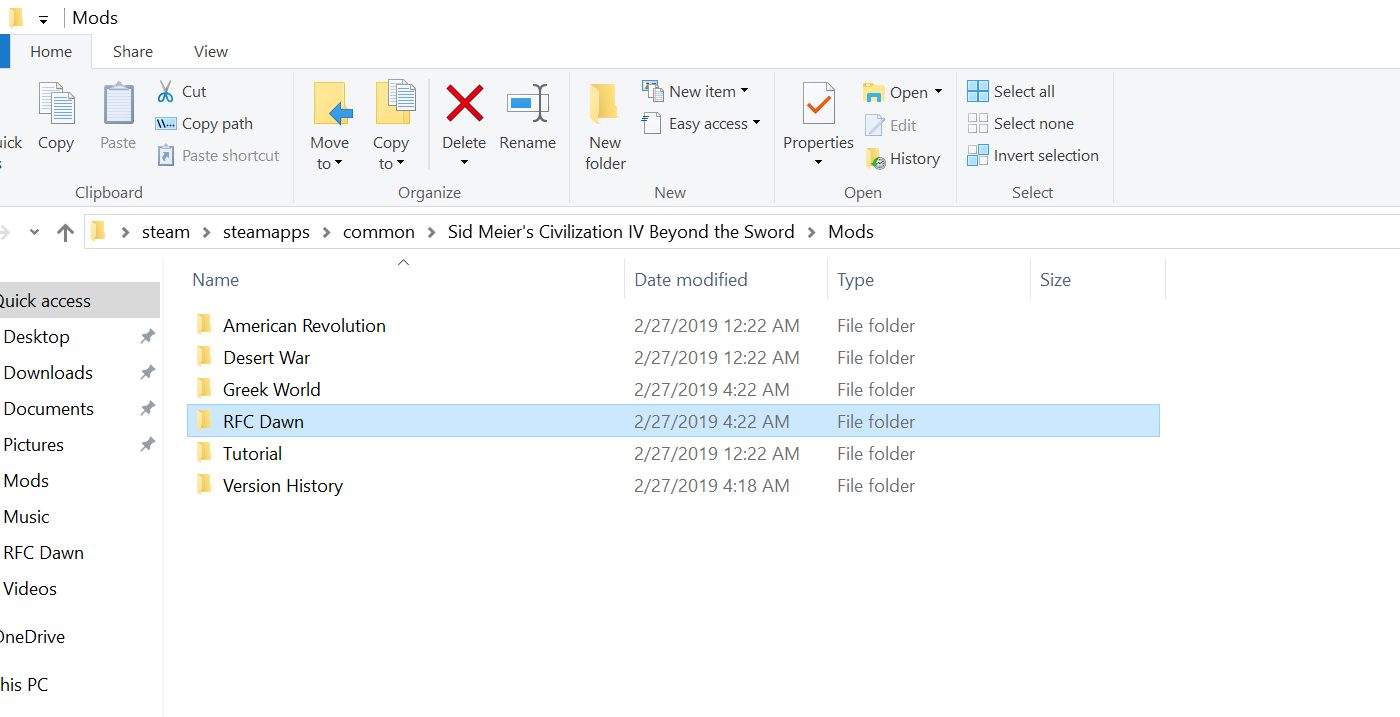Switch to the Share ribbon tab
The height and width of the screenshot is (717, 1400).
133,52
